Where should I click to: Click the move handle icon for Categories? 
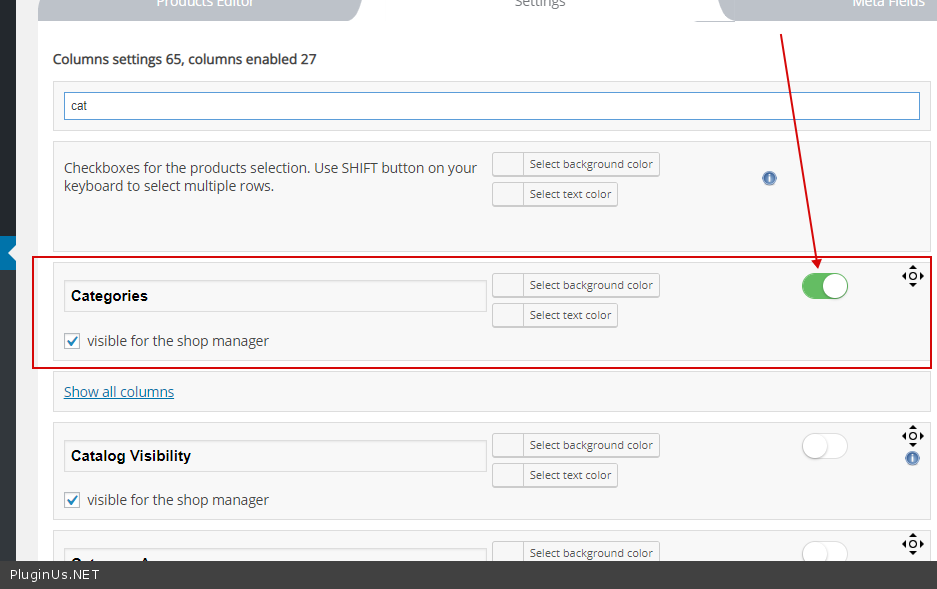912,276
